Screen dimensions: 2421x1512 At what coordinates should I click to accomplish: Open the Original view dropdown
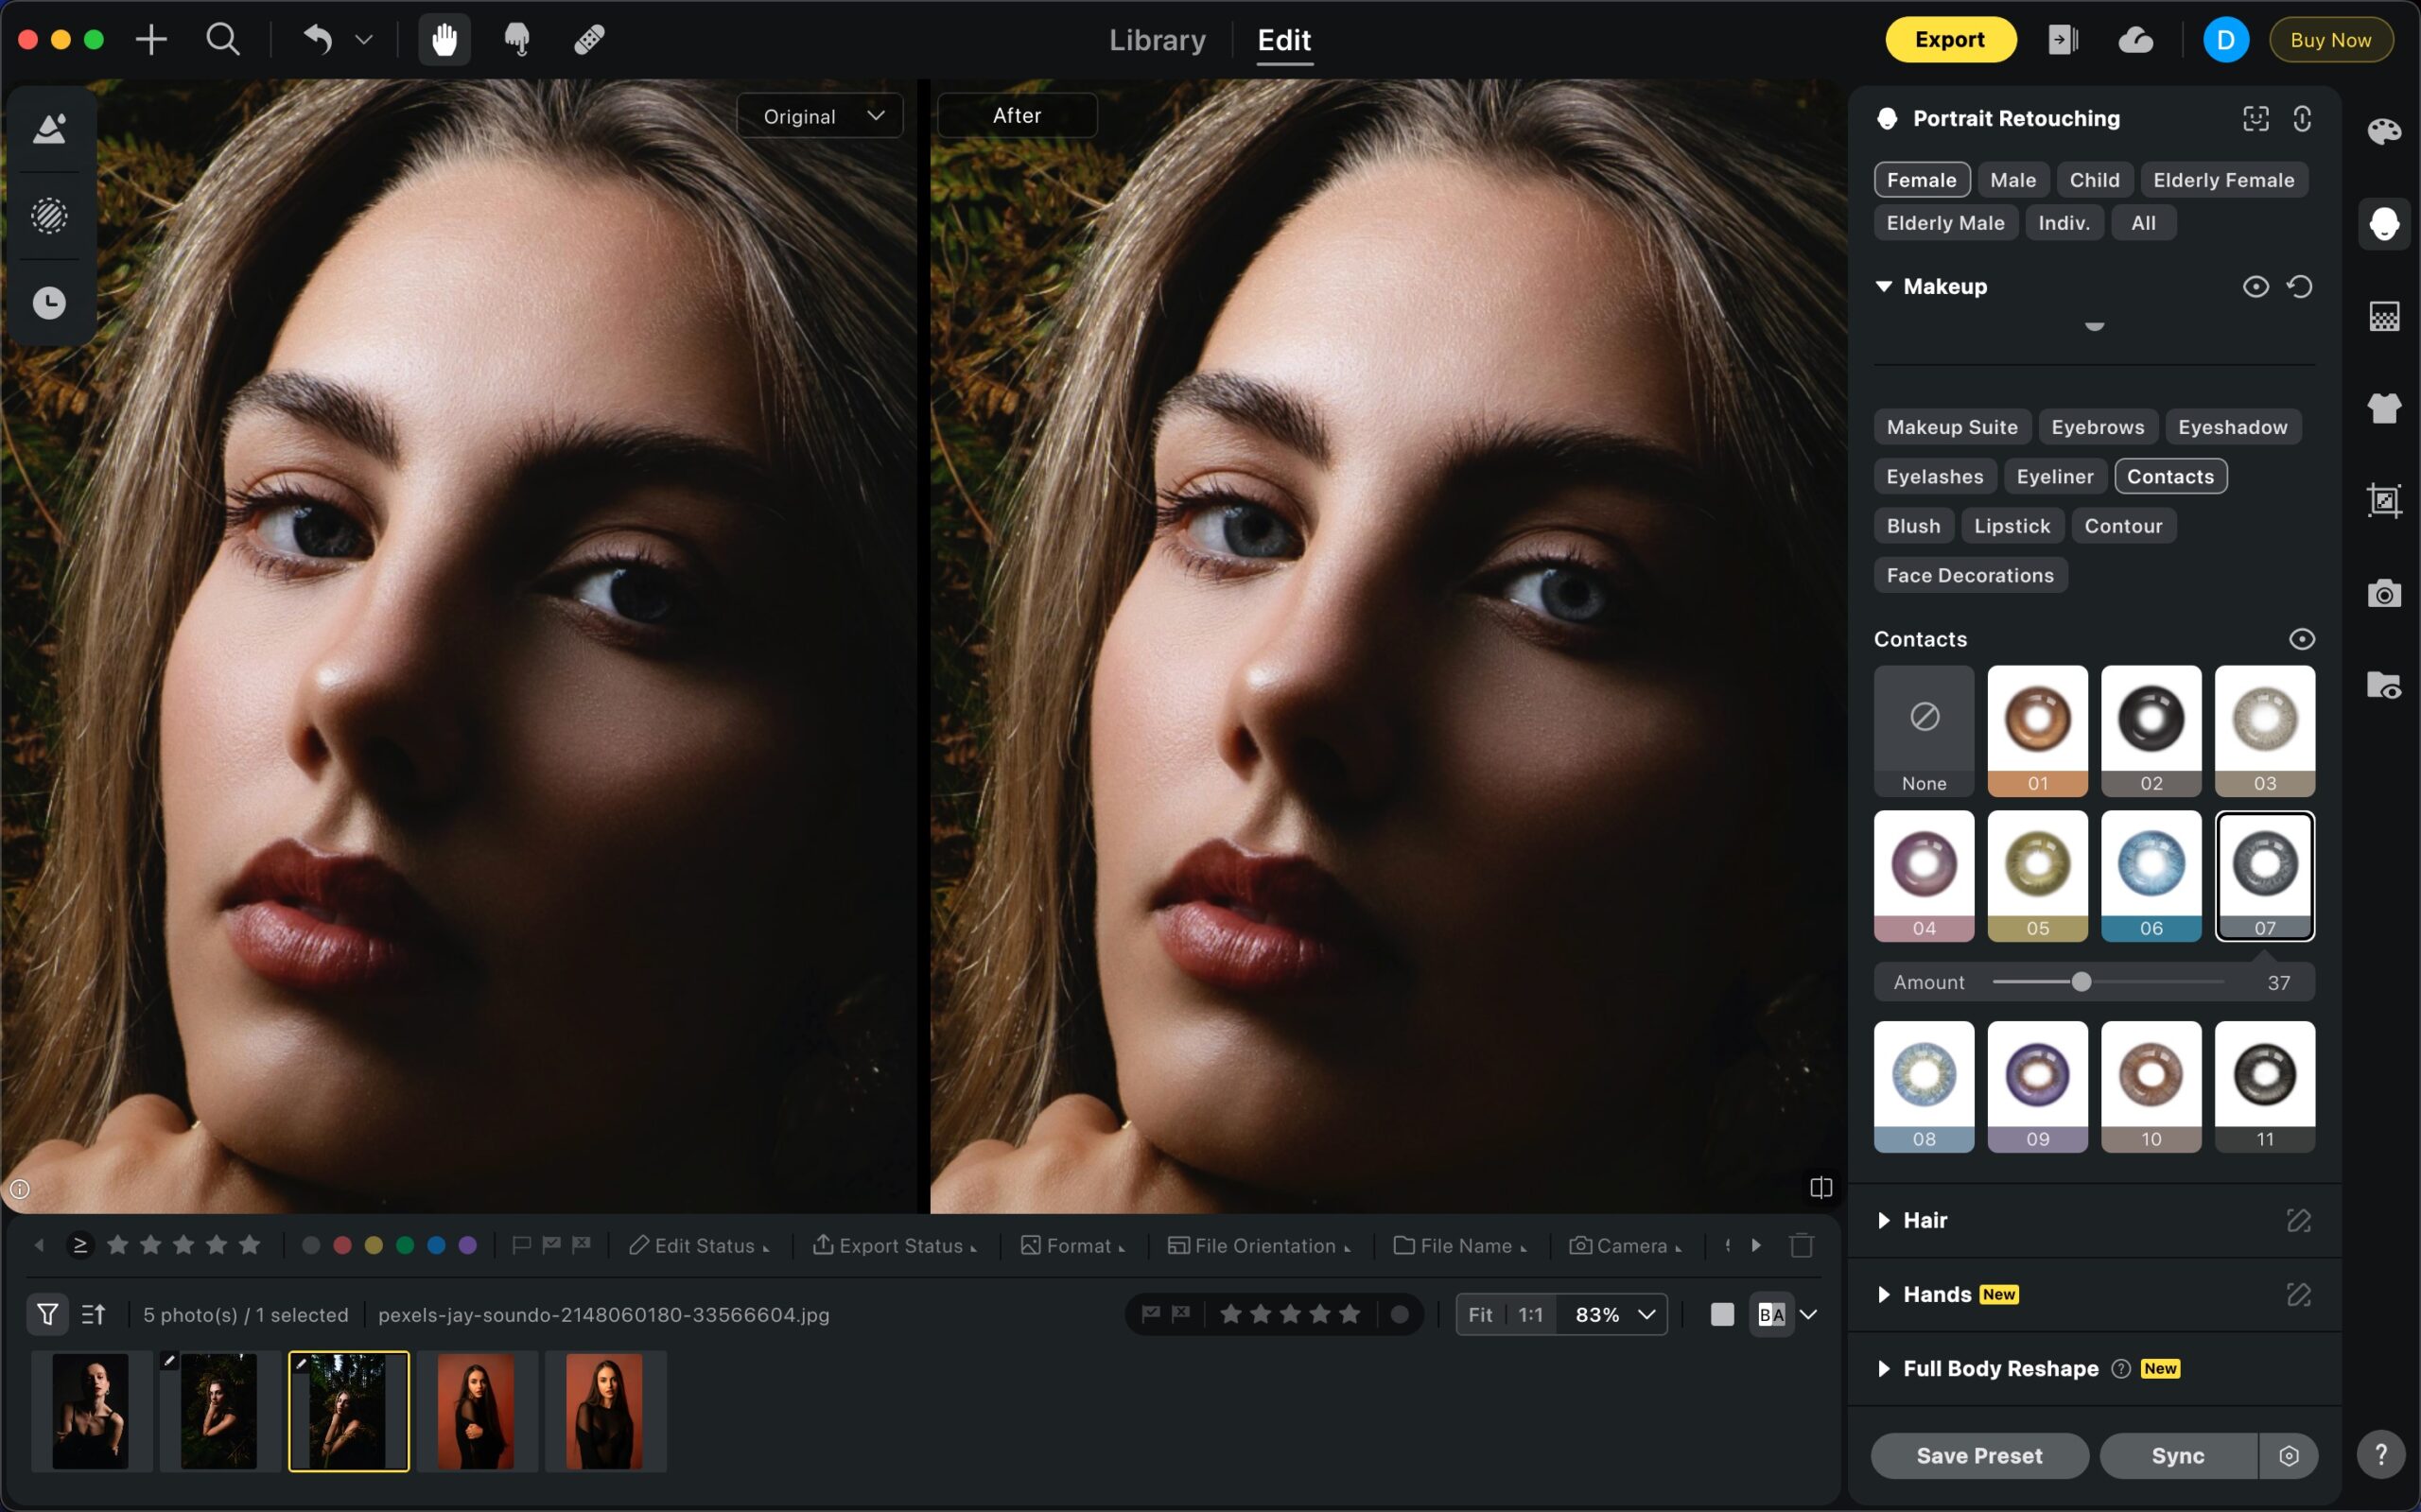pos(820,116)
